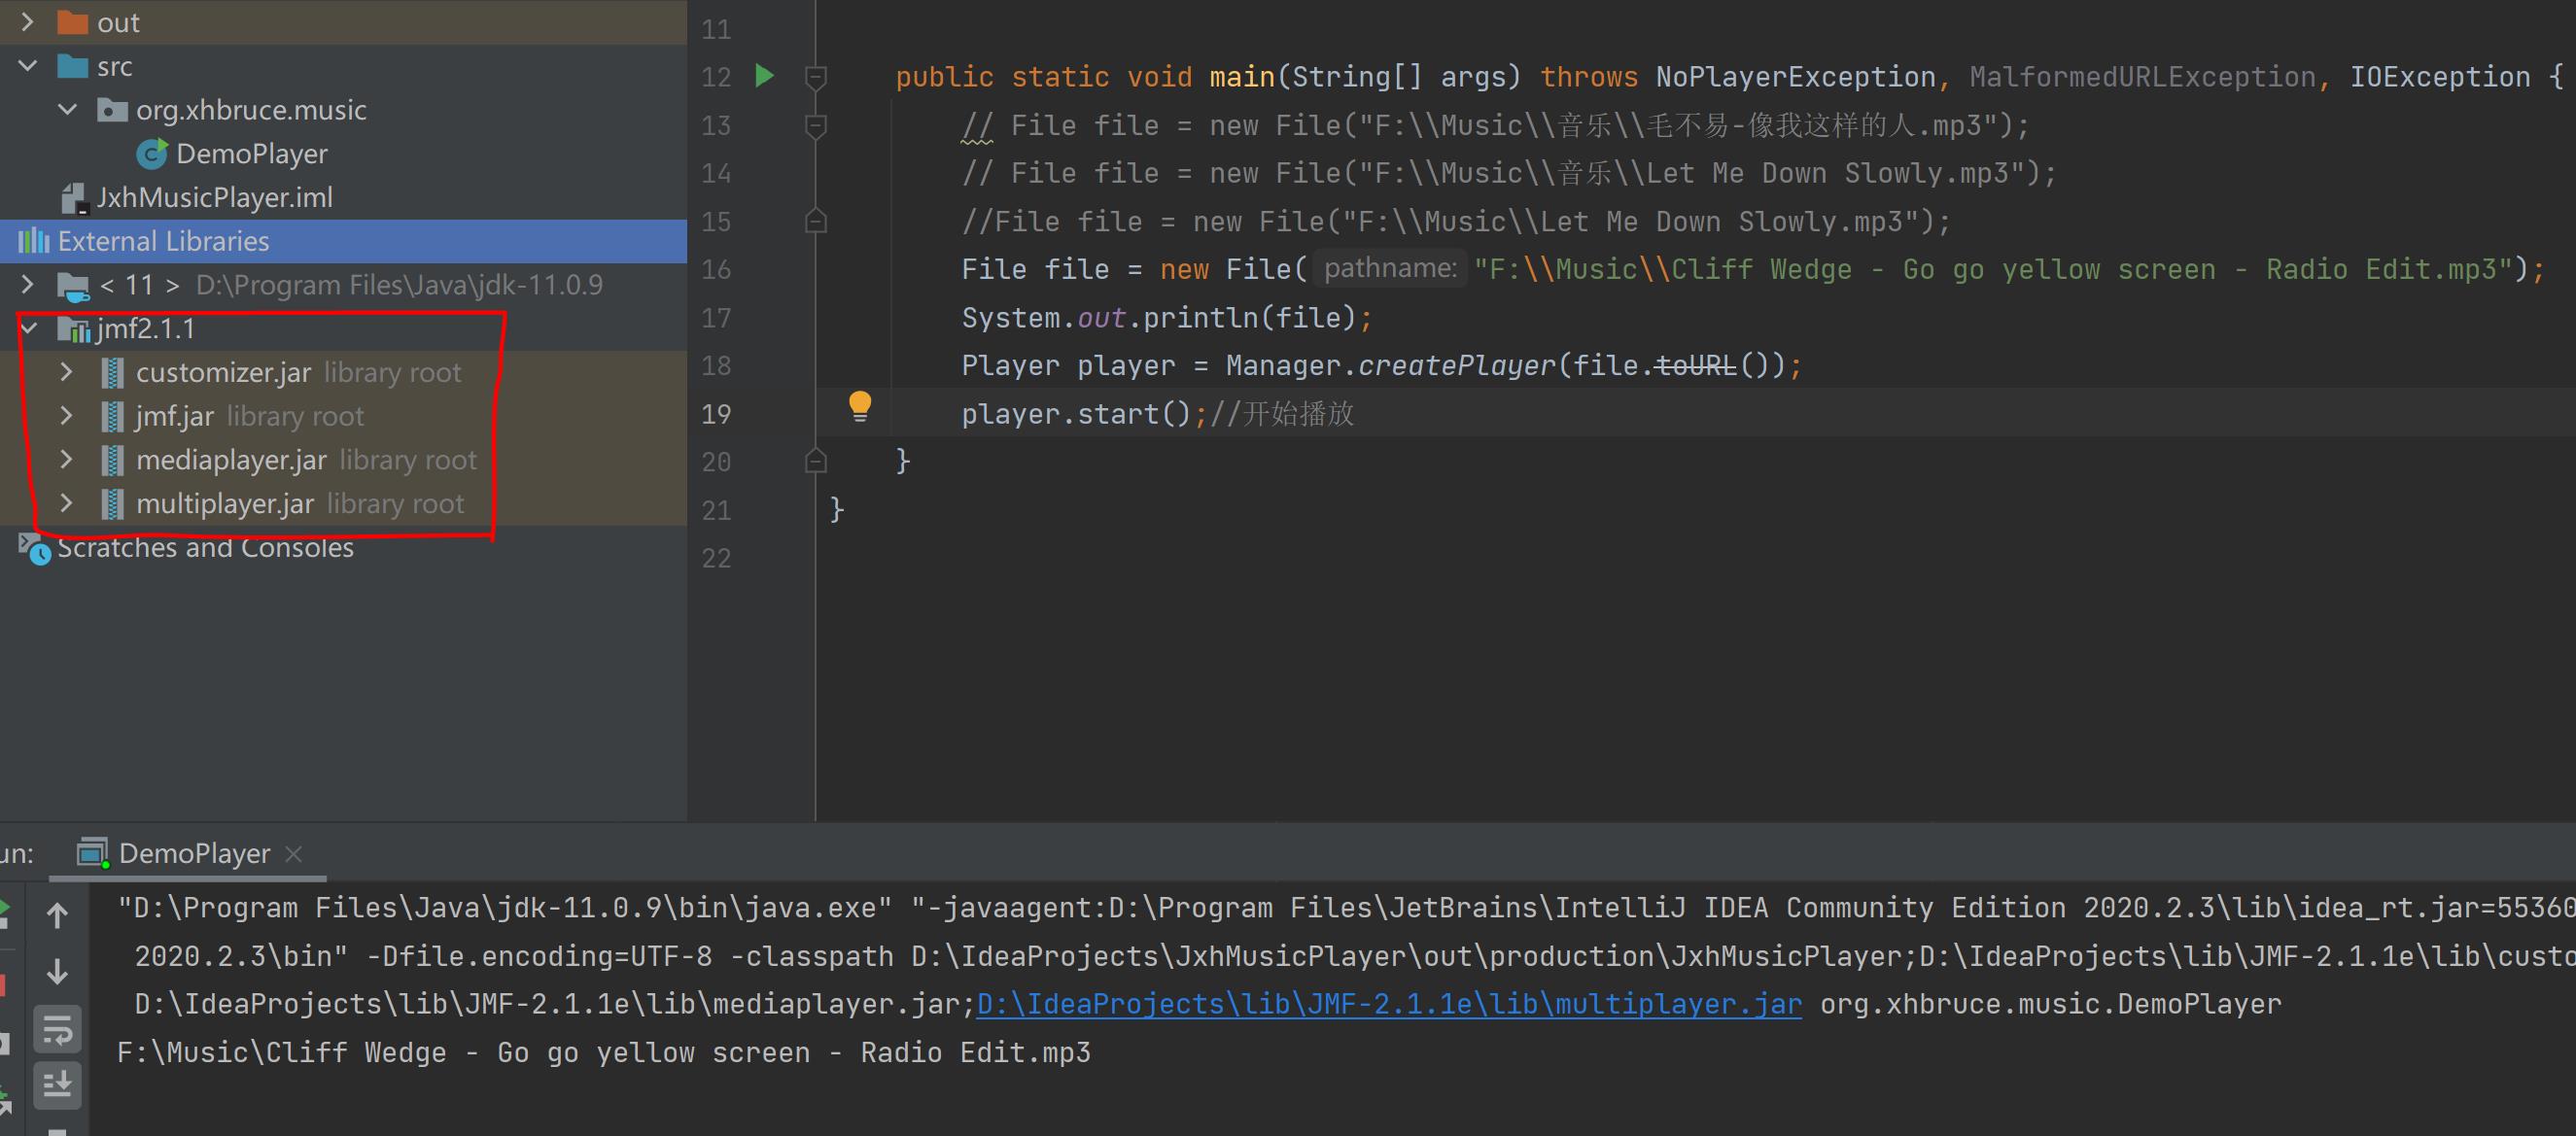The image size is (2576, 1136).
Task: Expand jmf.jar library root
Action: click(67, 416)
